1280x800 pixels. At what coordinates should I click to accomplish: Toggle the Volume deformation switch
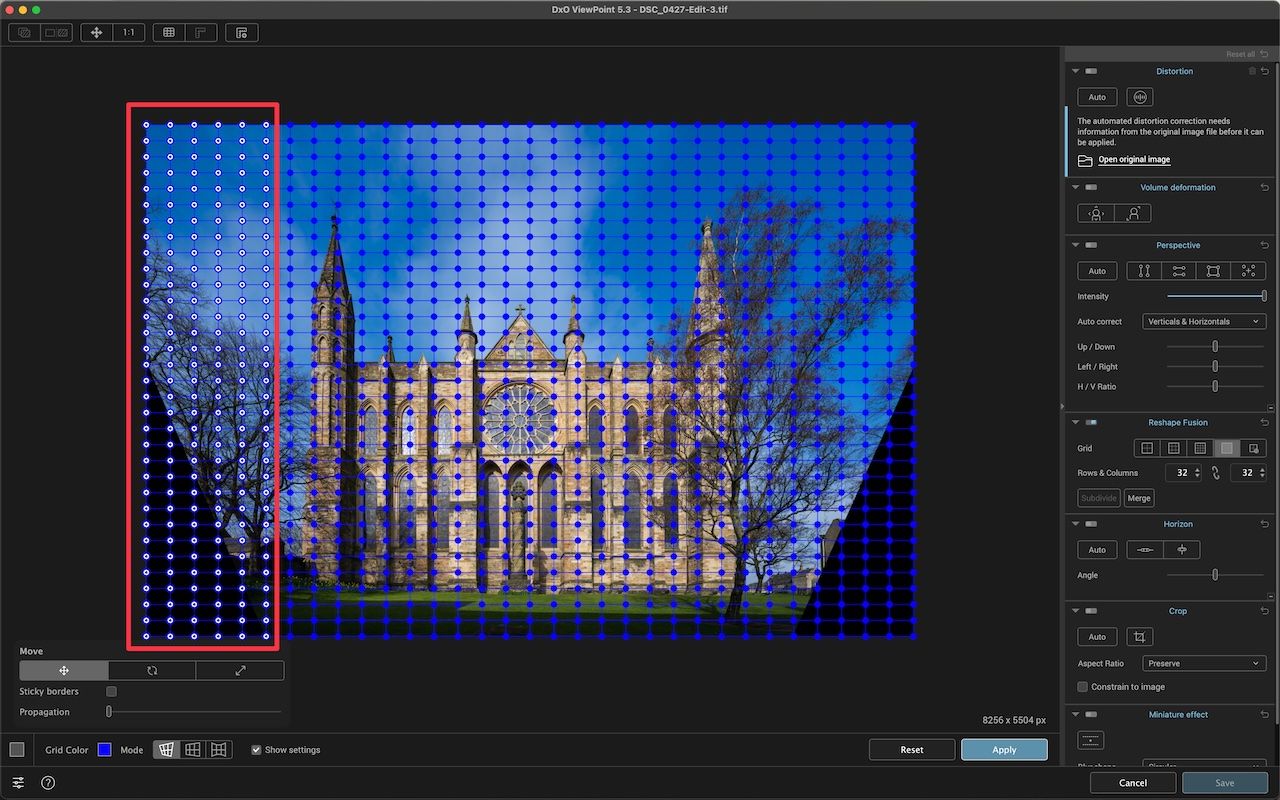click(1091, 187)
